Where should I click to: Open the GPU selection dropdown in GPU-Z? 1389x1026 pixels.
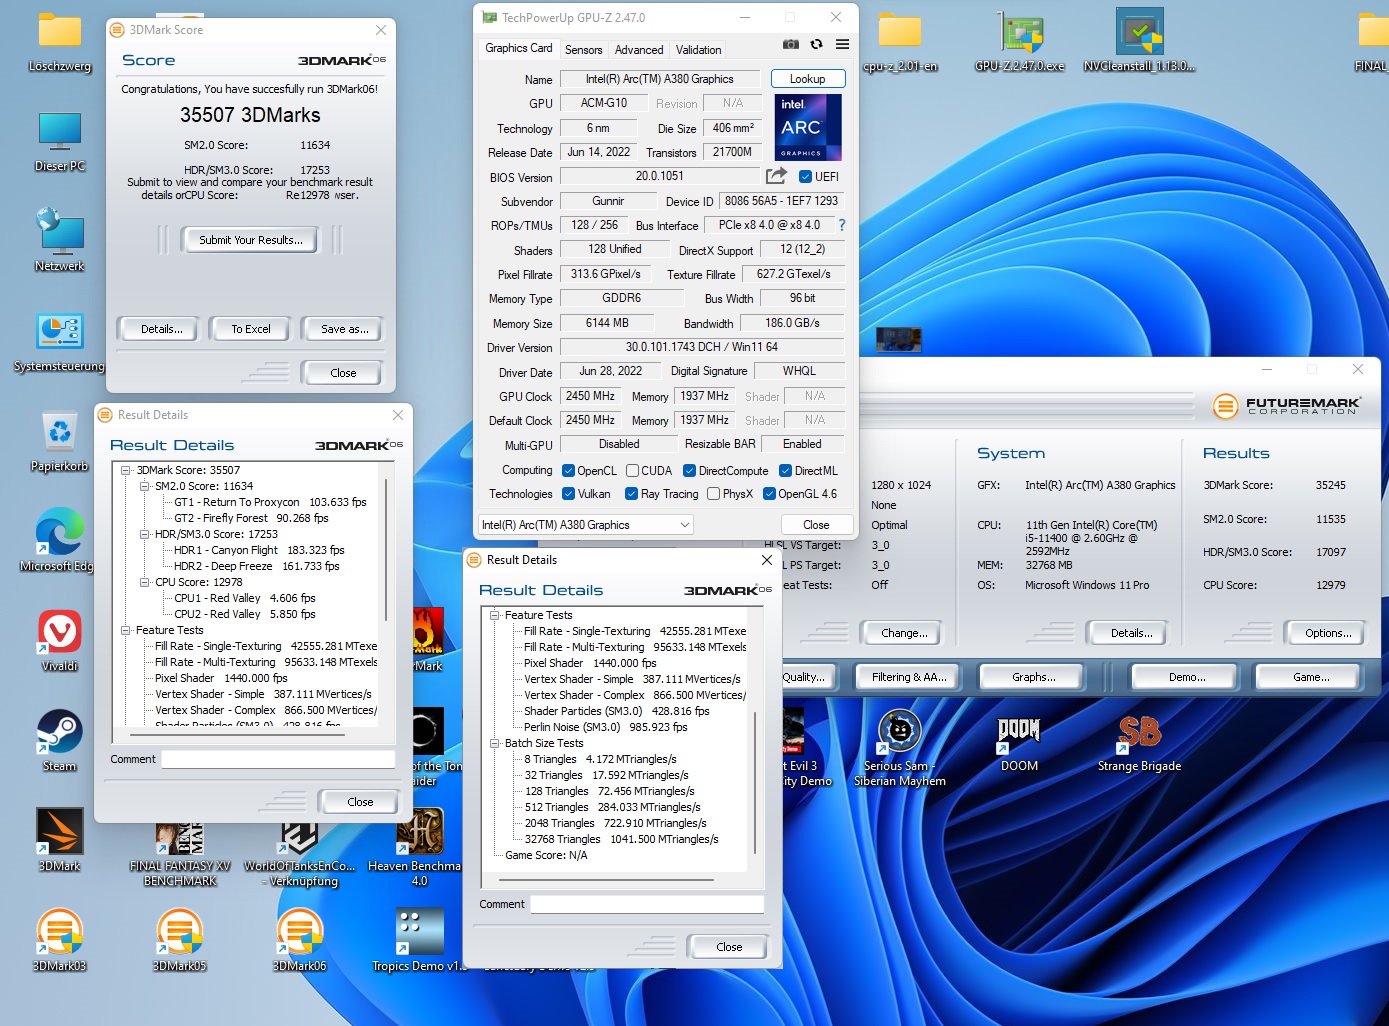586,525
